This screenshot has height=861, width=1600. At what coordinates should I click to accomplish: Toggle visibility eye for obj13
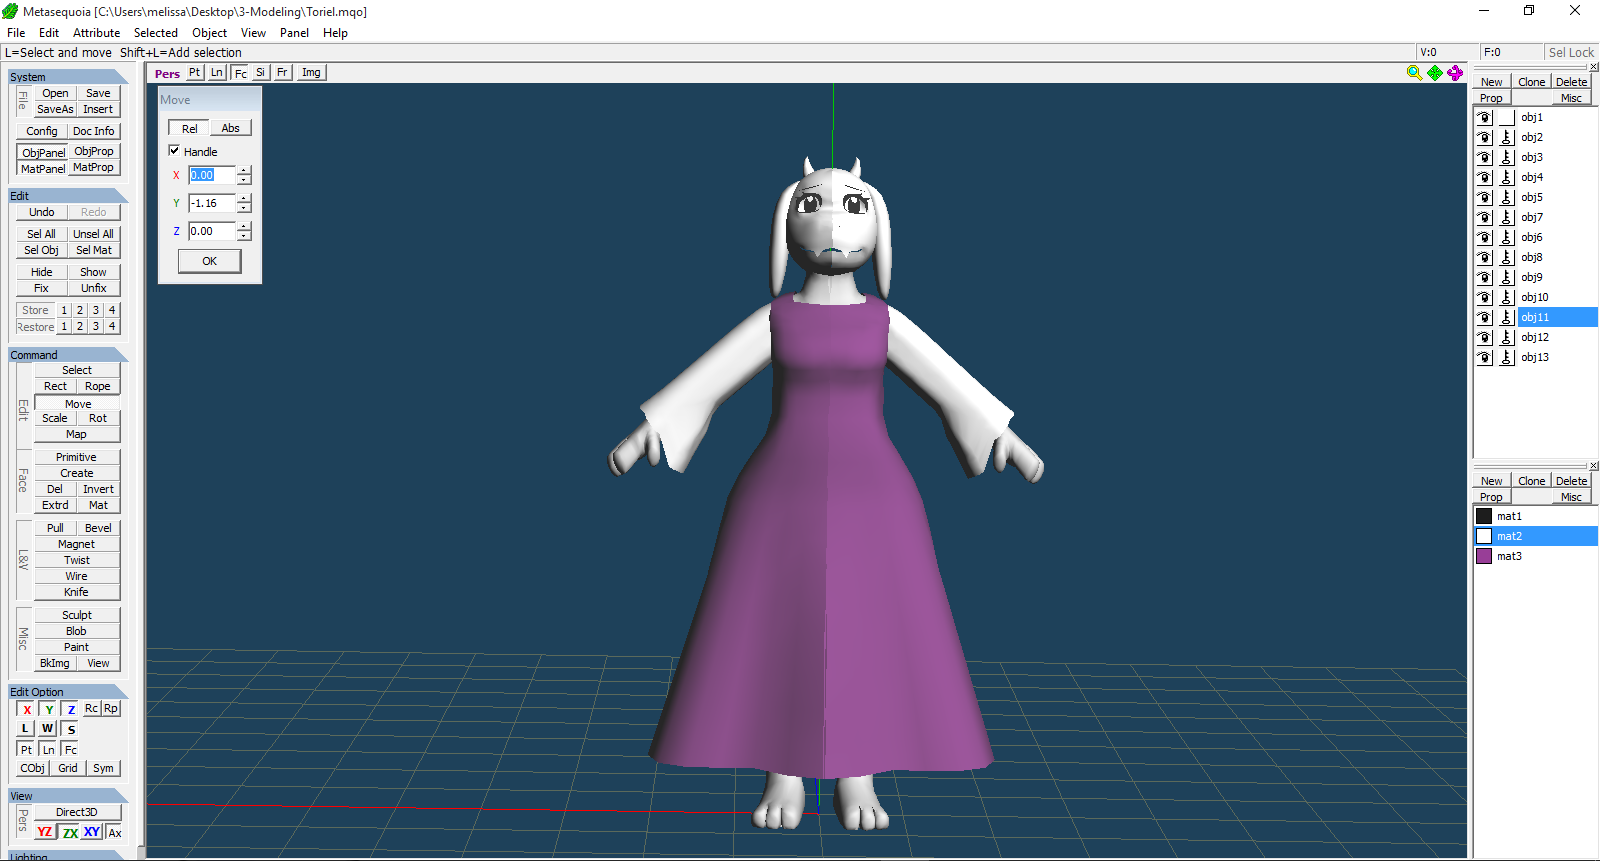coord(1485,357)
